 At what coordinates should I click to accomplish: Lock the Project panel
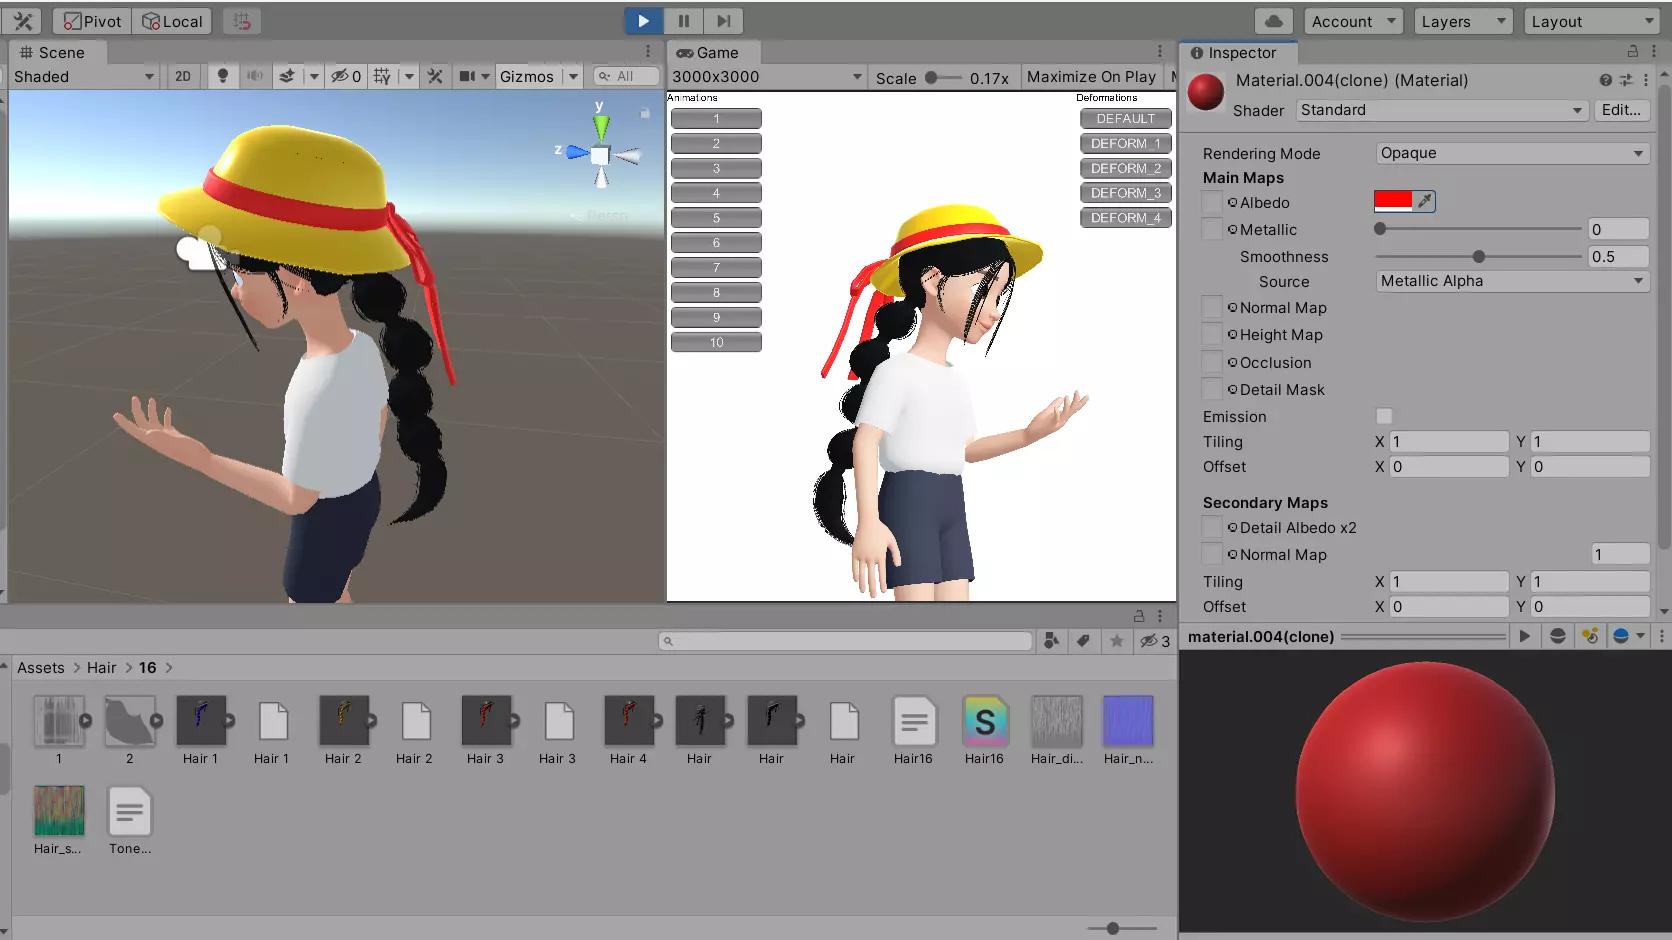tap(1139, 616)
